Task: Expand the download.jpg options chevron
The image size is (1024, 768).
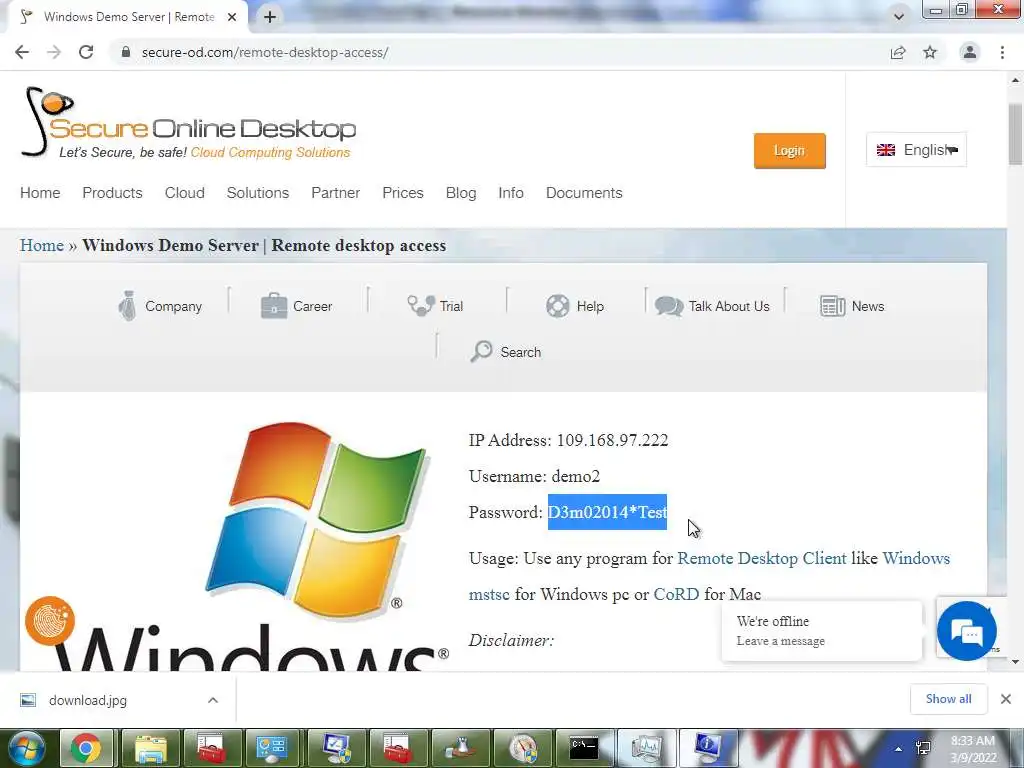Action: point(213,700)
